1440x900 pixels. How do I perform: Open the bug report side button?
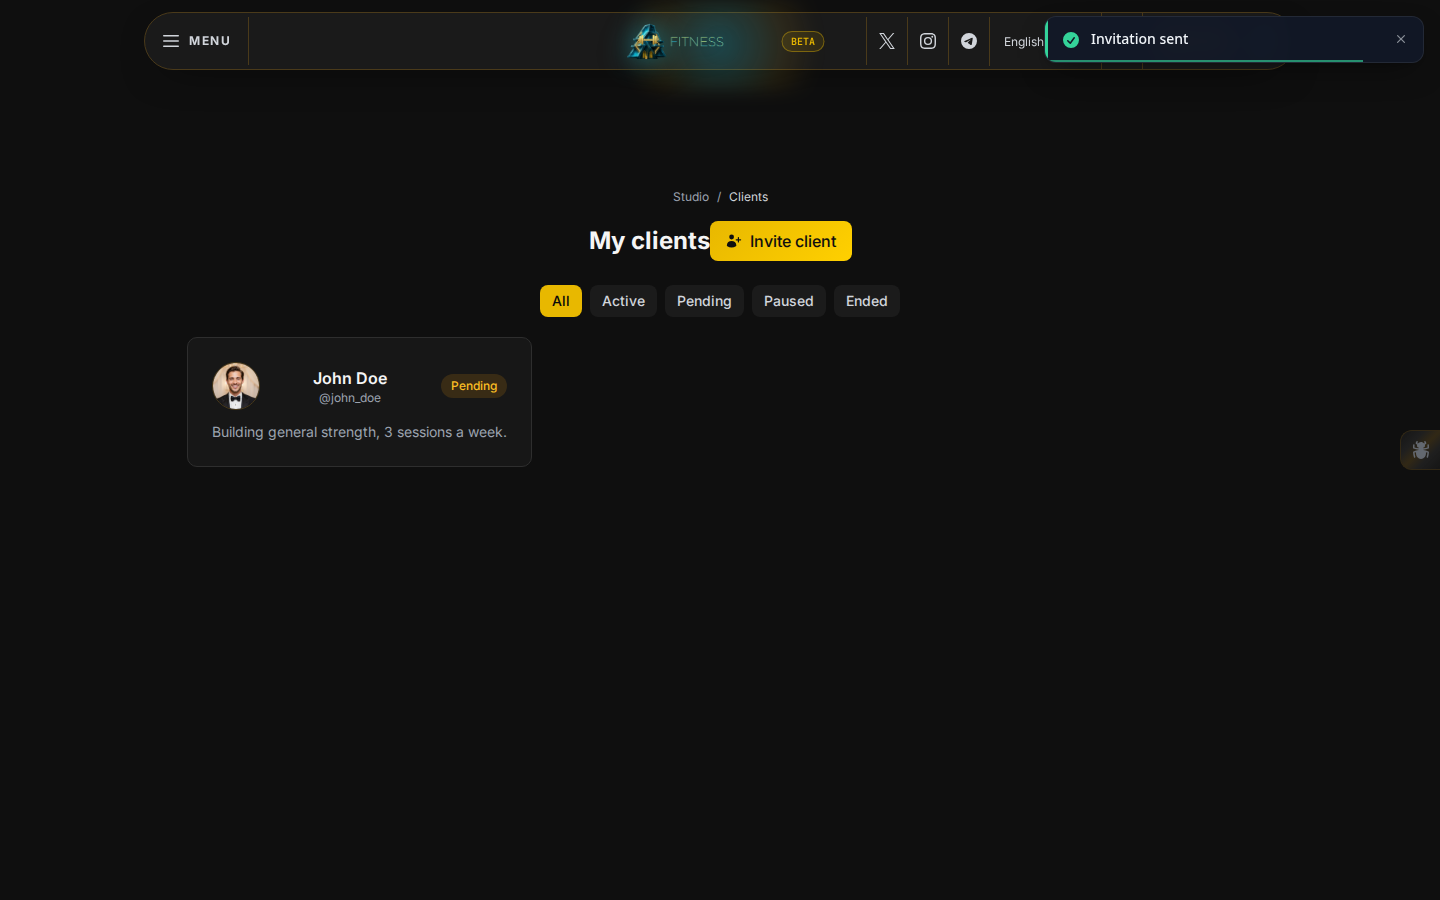tap(1420, 450)
